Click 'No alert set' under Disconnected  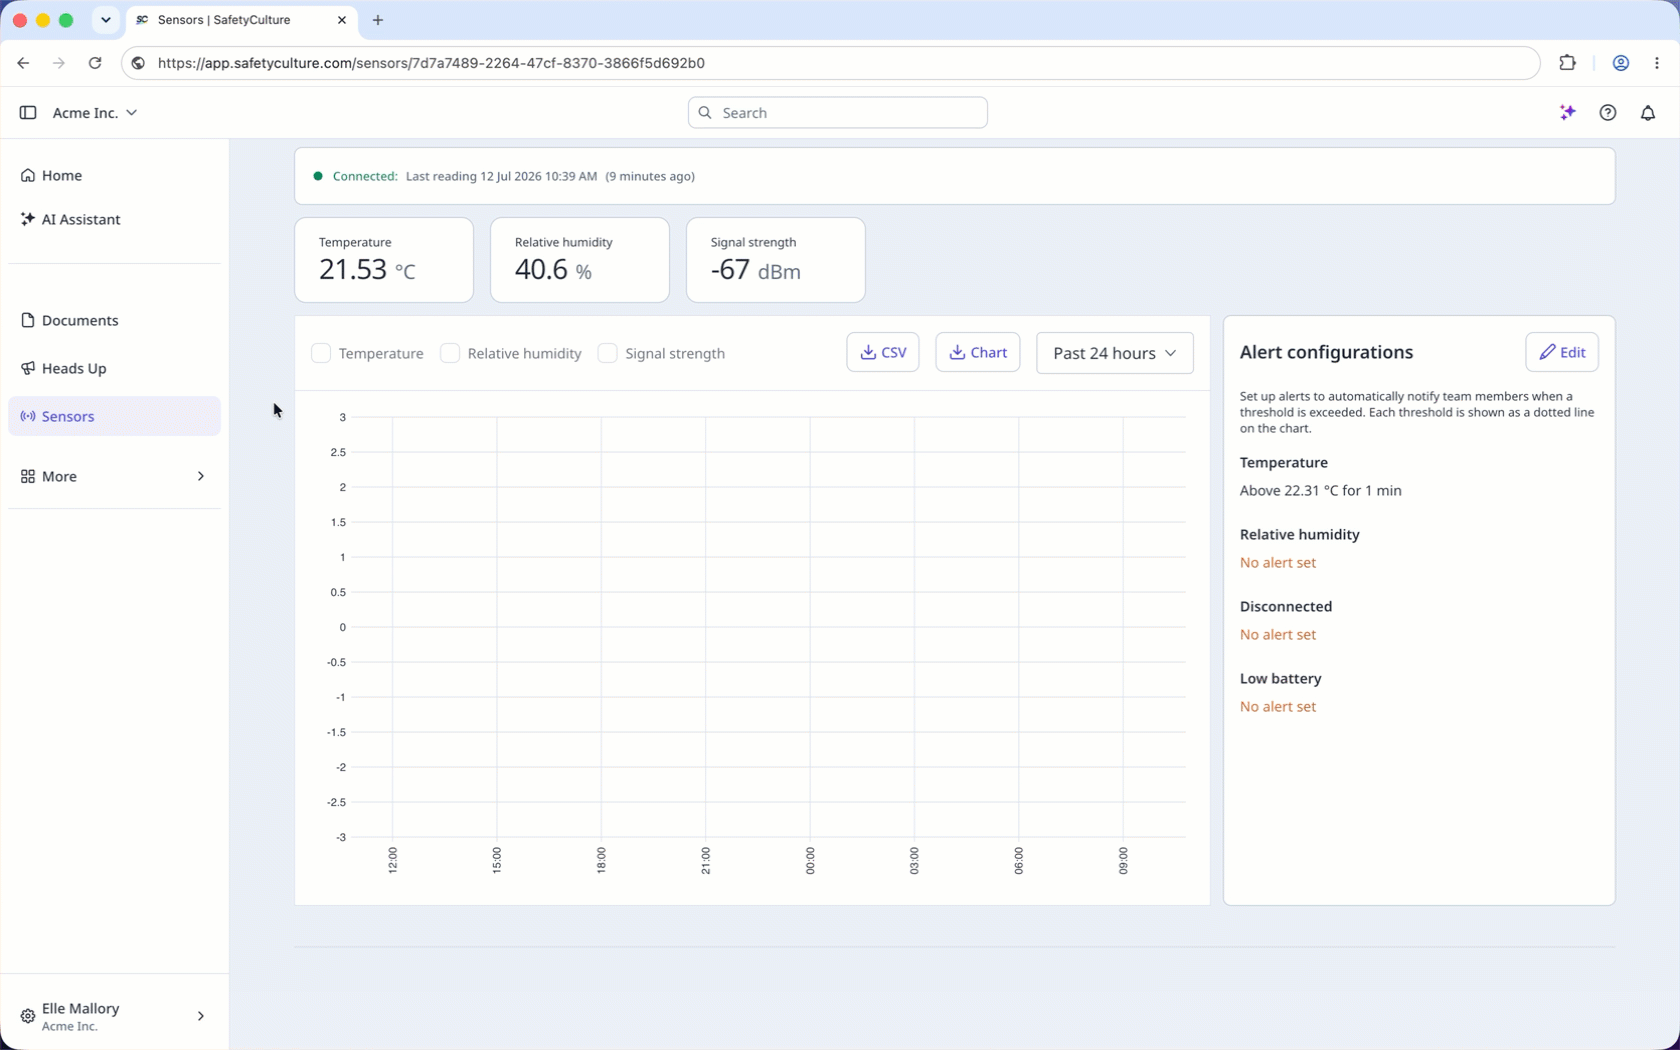click(1278, 635)
